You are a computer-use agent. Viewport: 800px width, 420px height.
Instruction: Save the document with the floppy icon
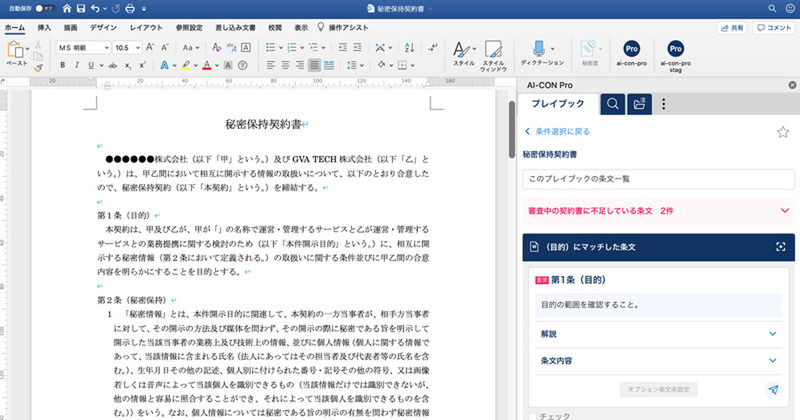81,9
